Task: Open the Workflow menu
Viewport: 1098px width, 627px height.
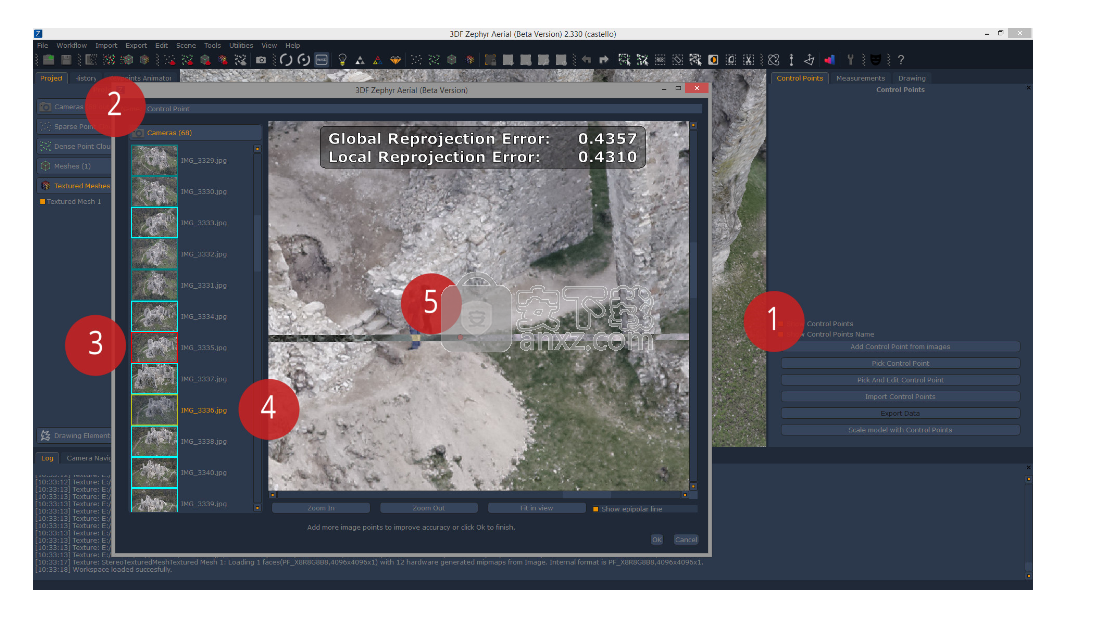Action: (x=71, y=45)
